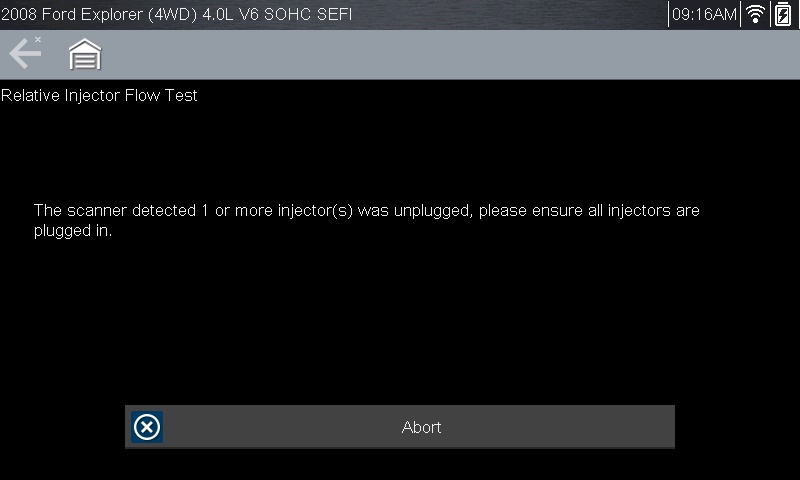Tap the word "injector(s)" in the warning
This screenshot has height=480, width=800.
(x=316, y=211)
